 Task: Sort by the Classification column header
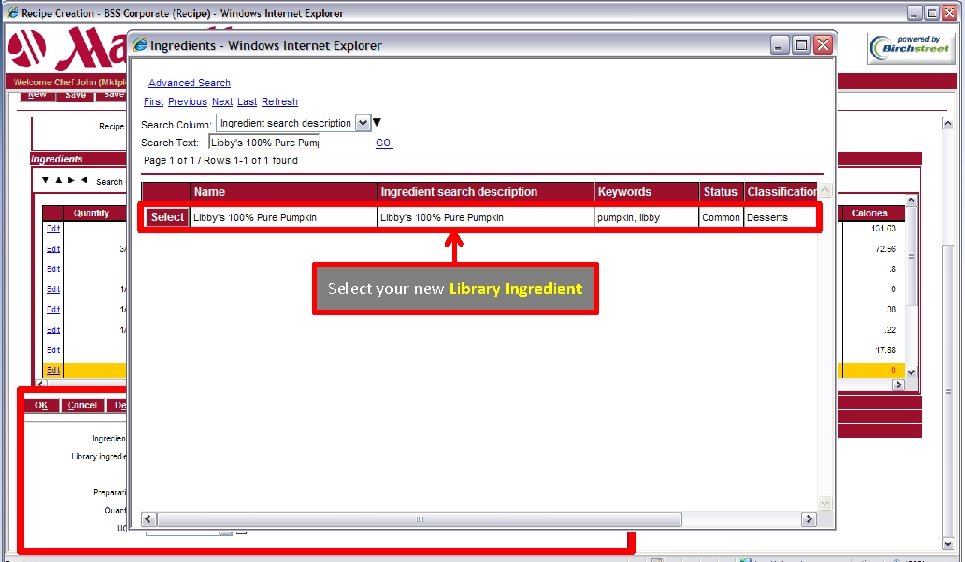(782, 191)
